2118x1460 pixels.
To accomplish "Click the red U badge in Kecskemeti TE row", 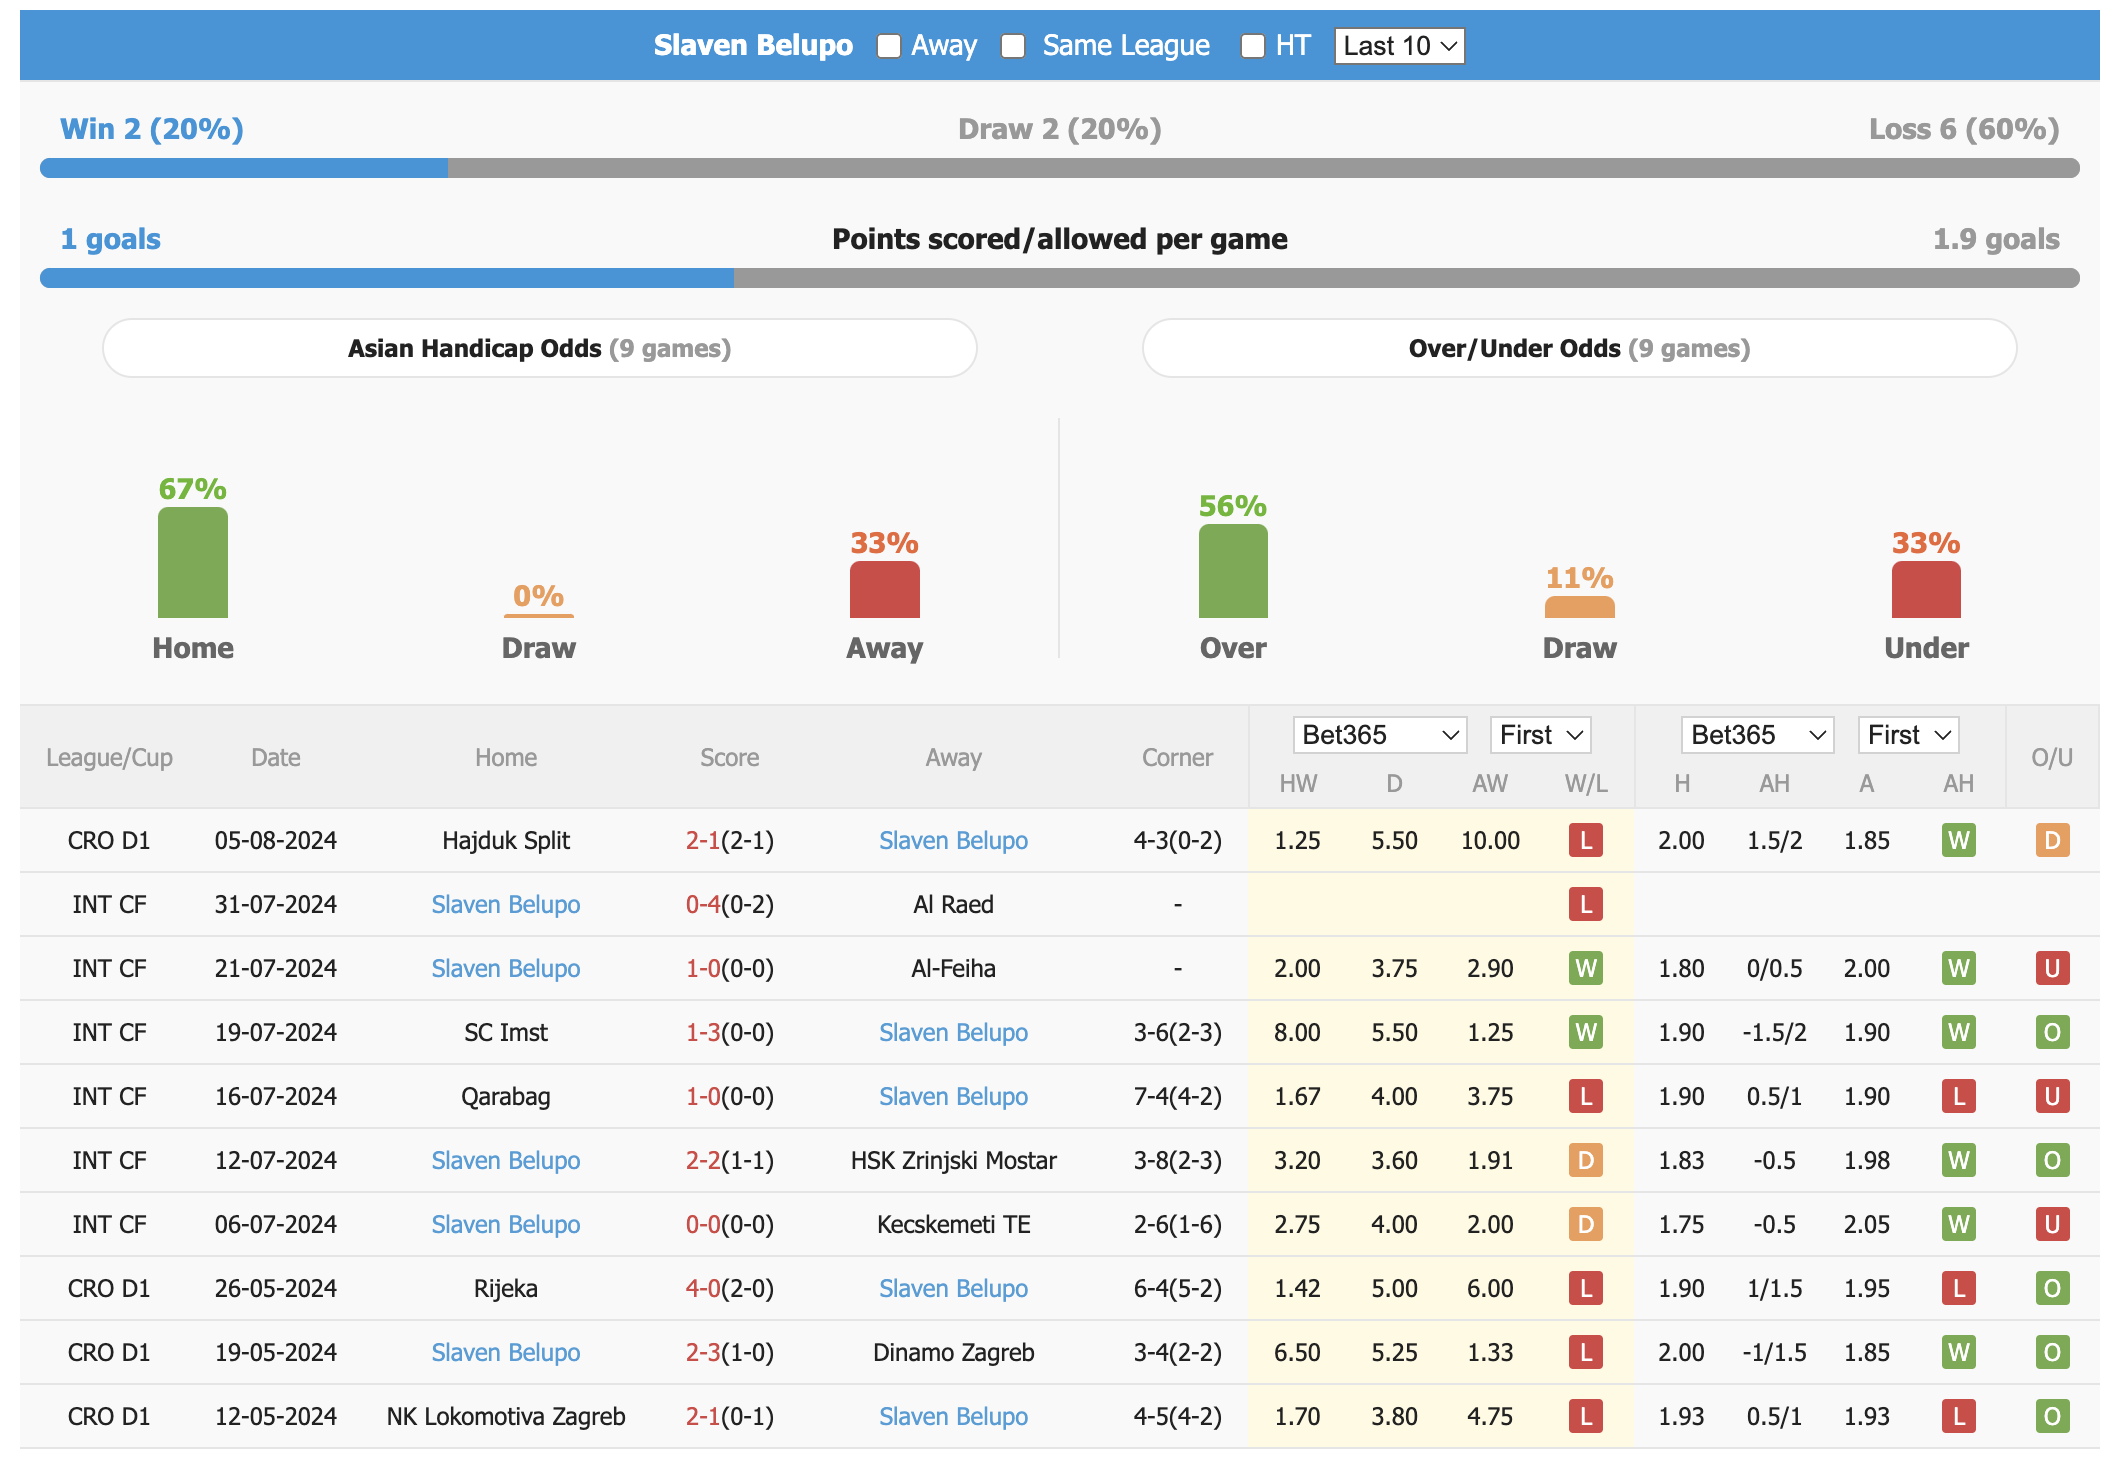I will (x=2052, y=1224).
